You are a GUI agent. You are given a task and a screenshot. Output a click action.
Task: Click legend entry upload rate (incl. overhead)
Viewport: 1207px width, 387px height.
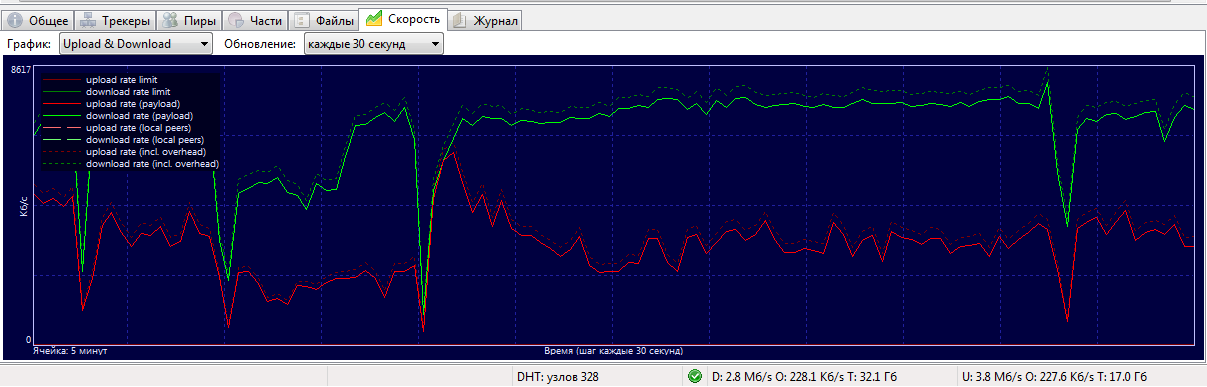point(146,151)
